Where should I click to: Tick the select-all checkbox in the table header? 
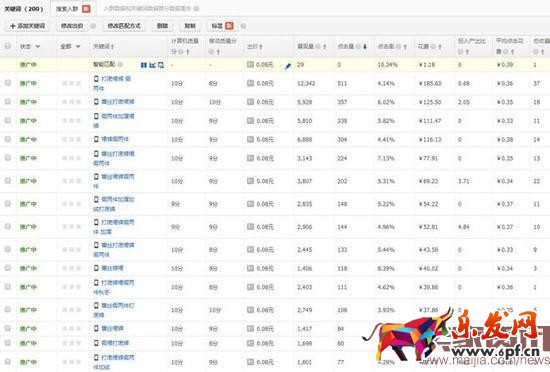tap(7, 46)
